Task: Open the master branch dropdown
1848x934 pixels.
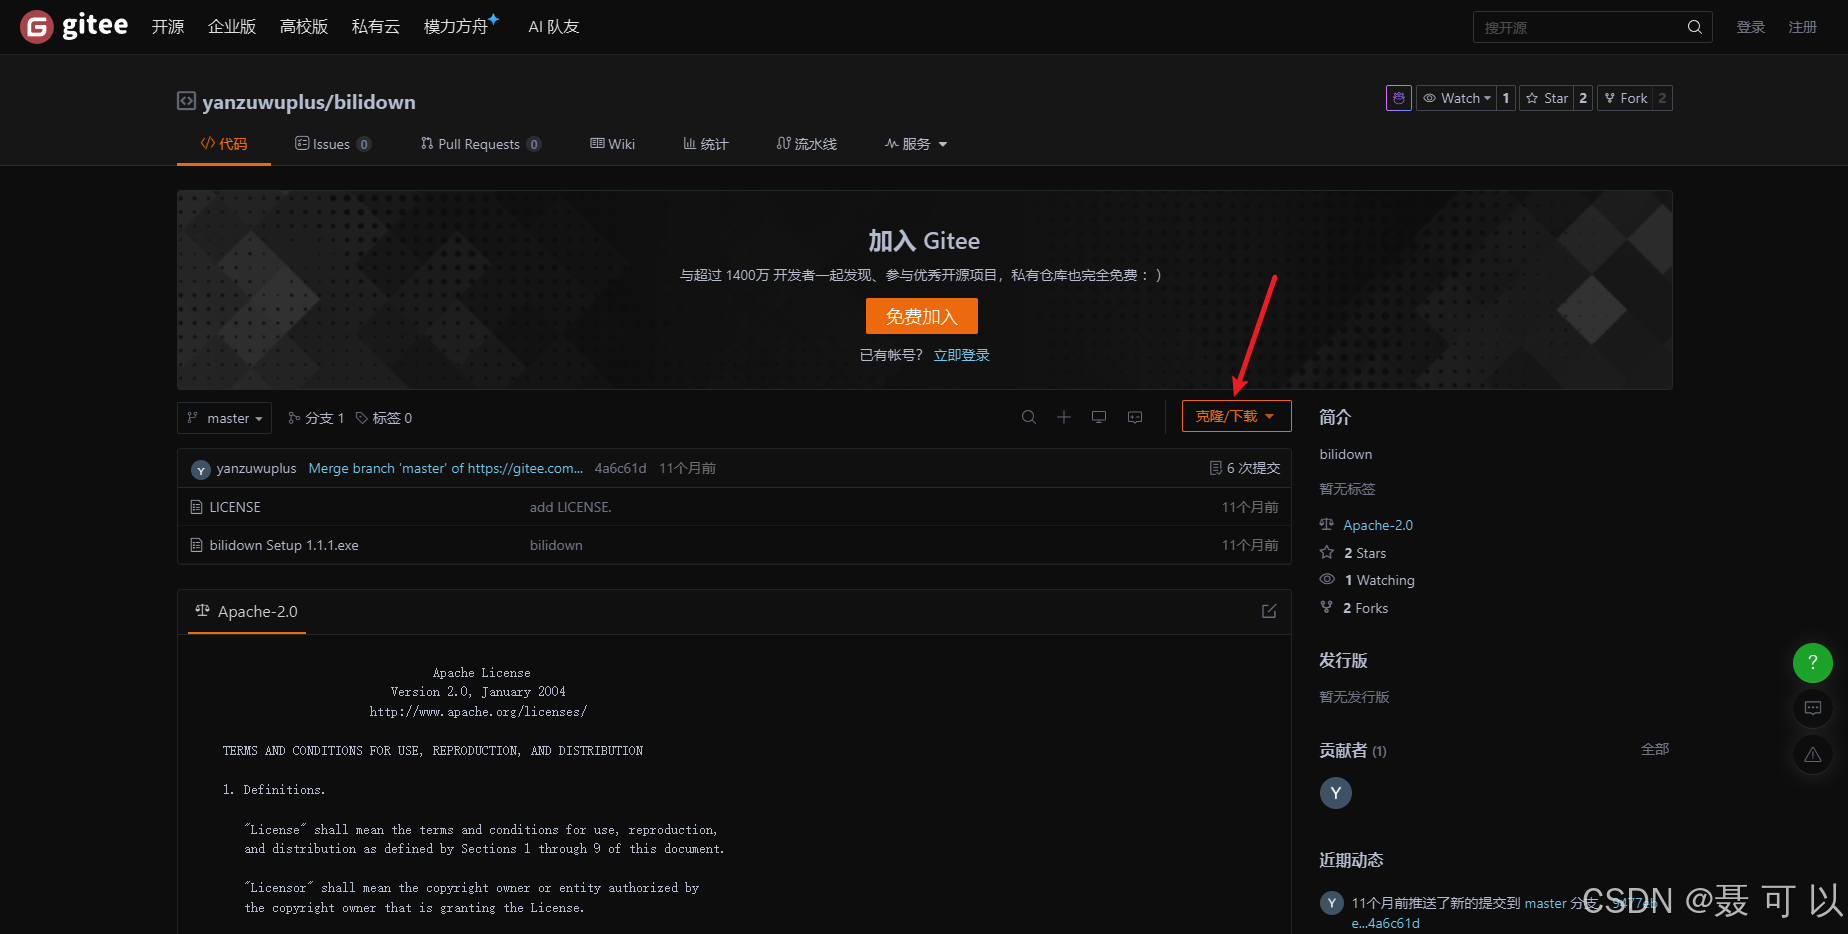Action: click(x=225, y=418)
